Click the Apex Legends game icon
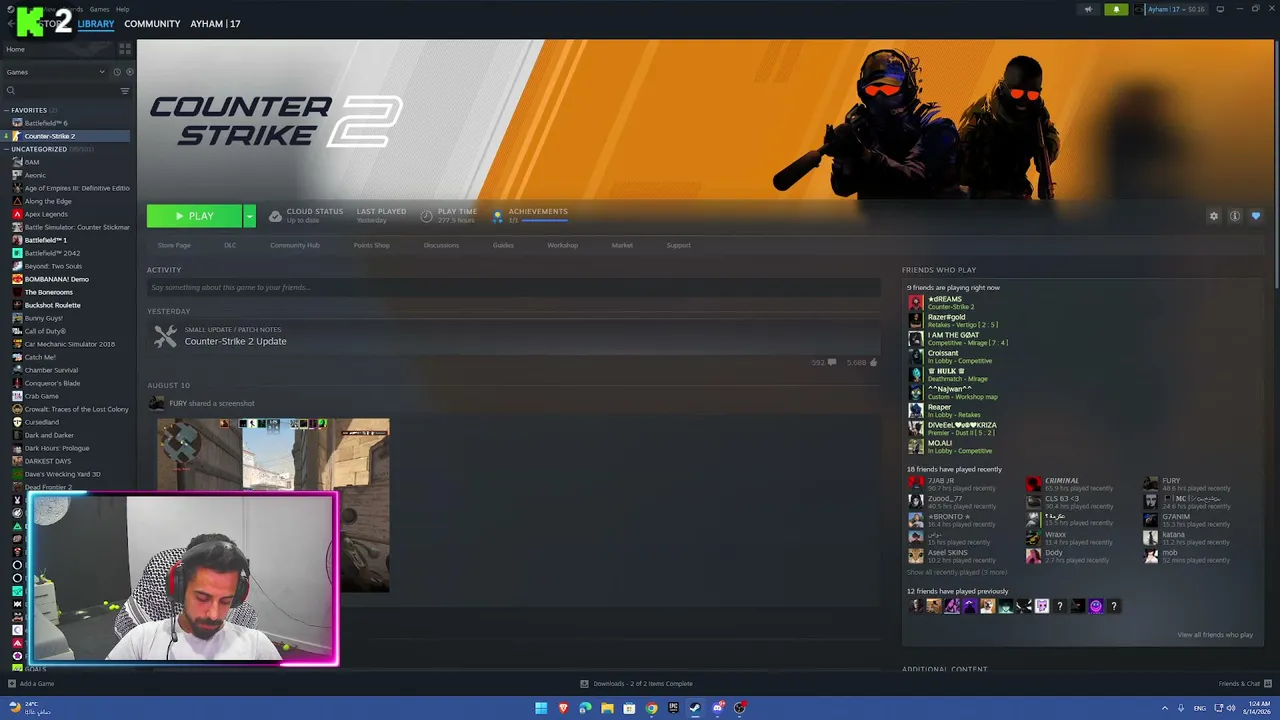The image size is (1280, 720). [17, 214]
